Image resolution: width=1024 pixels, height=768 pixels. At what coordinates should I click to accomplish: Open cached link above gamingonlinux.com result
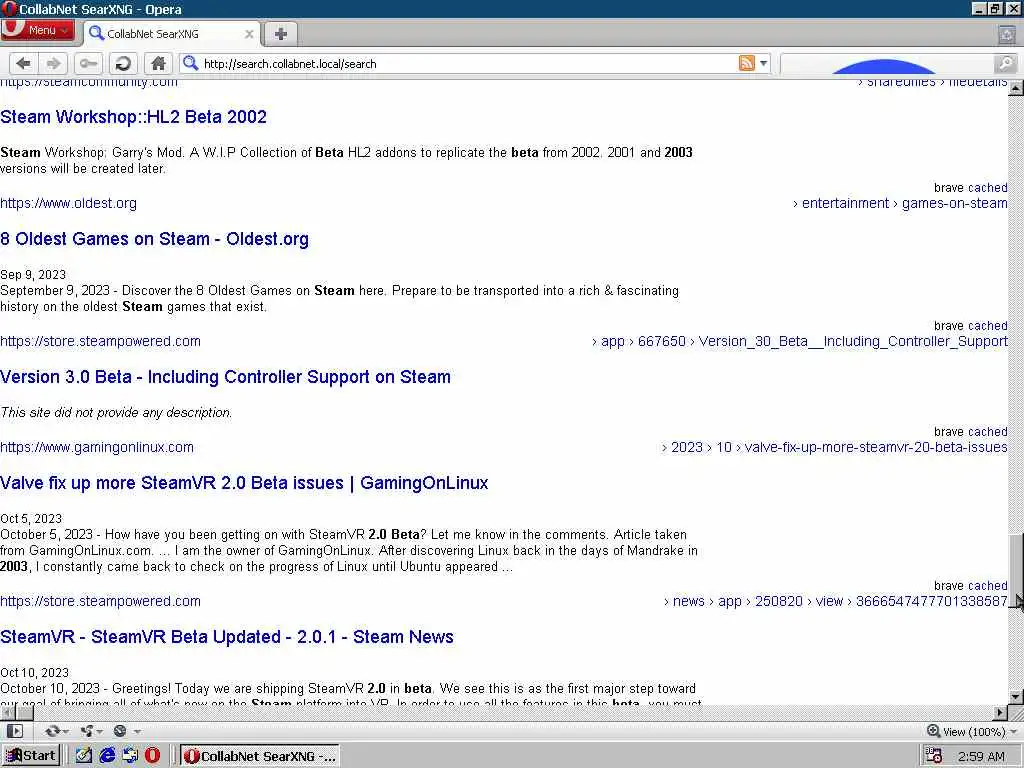click(987, 432)
